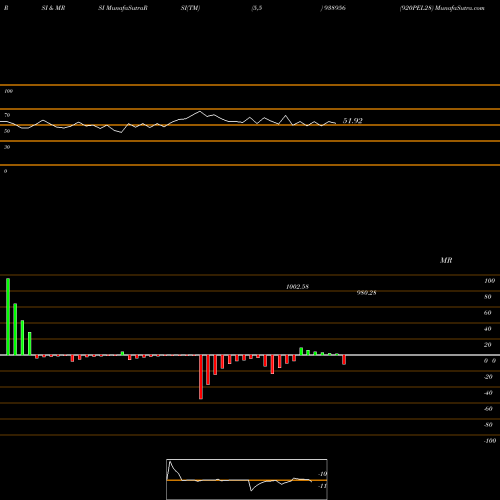The image size is (500, 500).
Task: Click the RSI axis label 50
Action: click(x=7, y=131)
